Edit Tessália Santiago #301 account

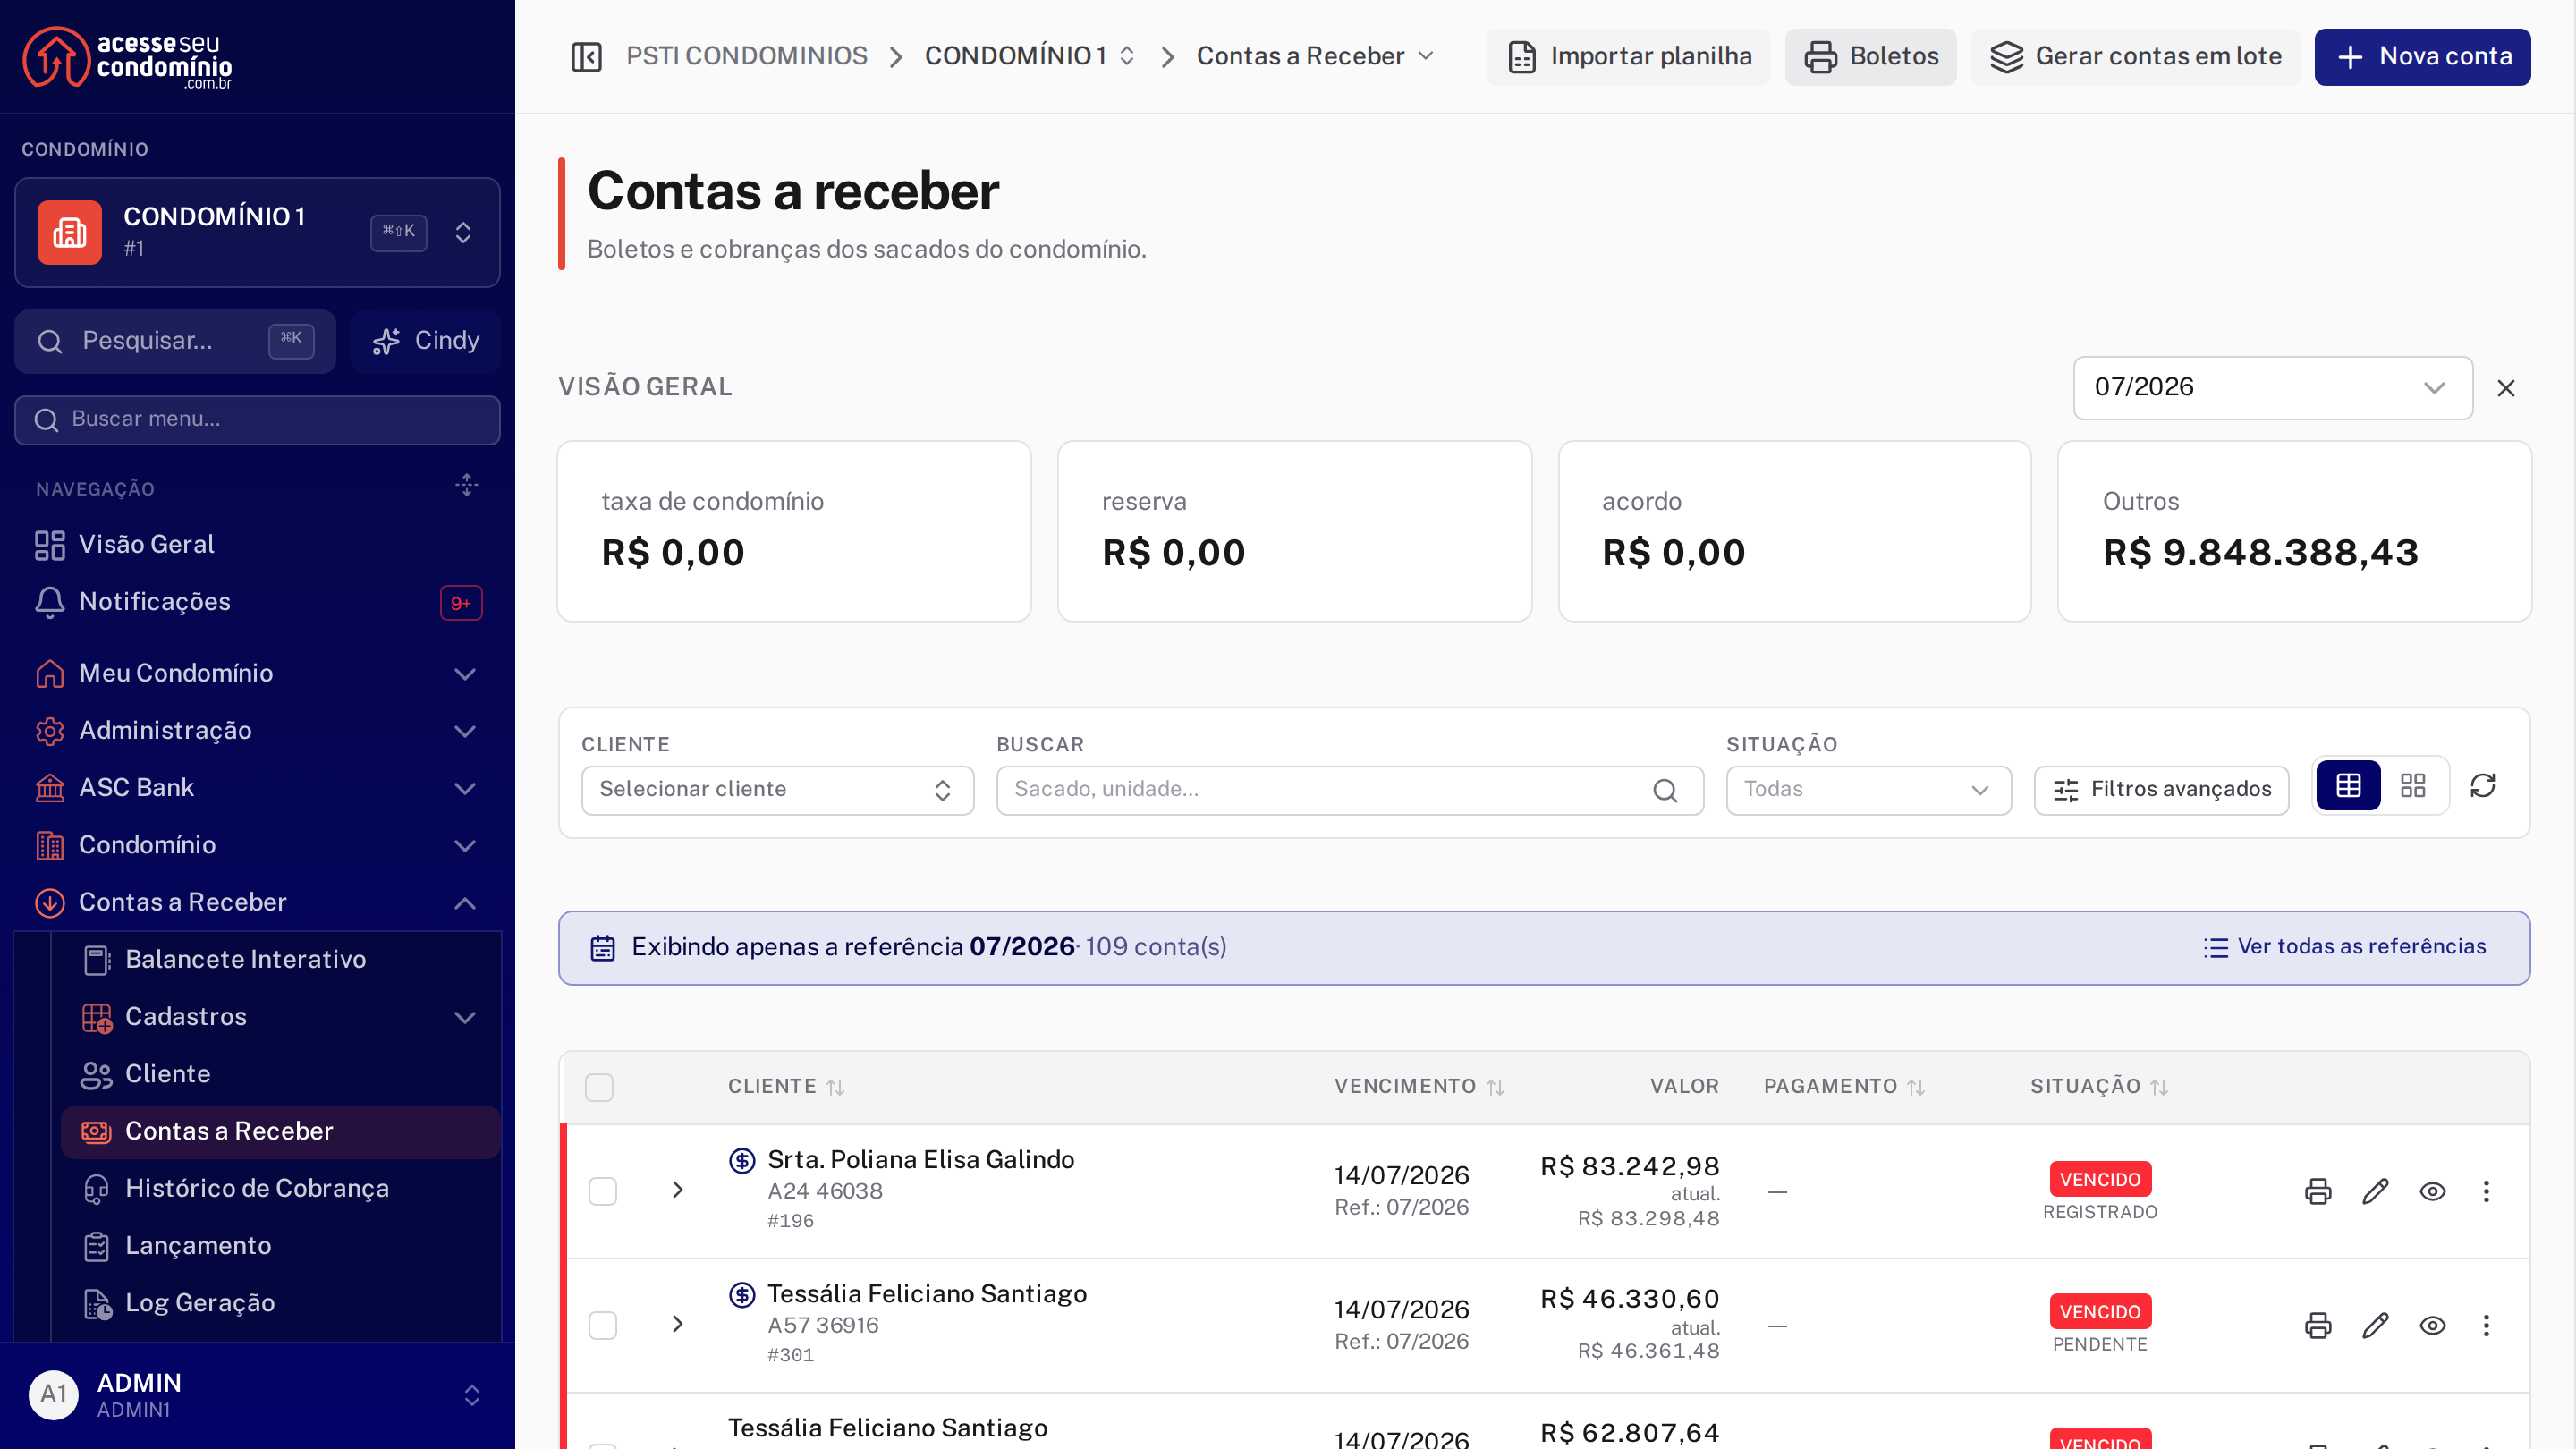pos(2375,1325)
